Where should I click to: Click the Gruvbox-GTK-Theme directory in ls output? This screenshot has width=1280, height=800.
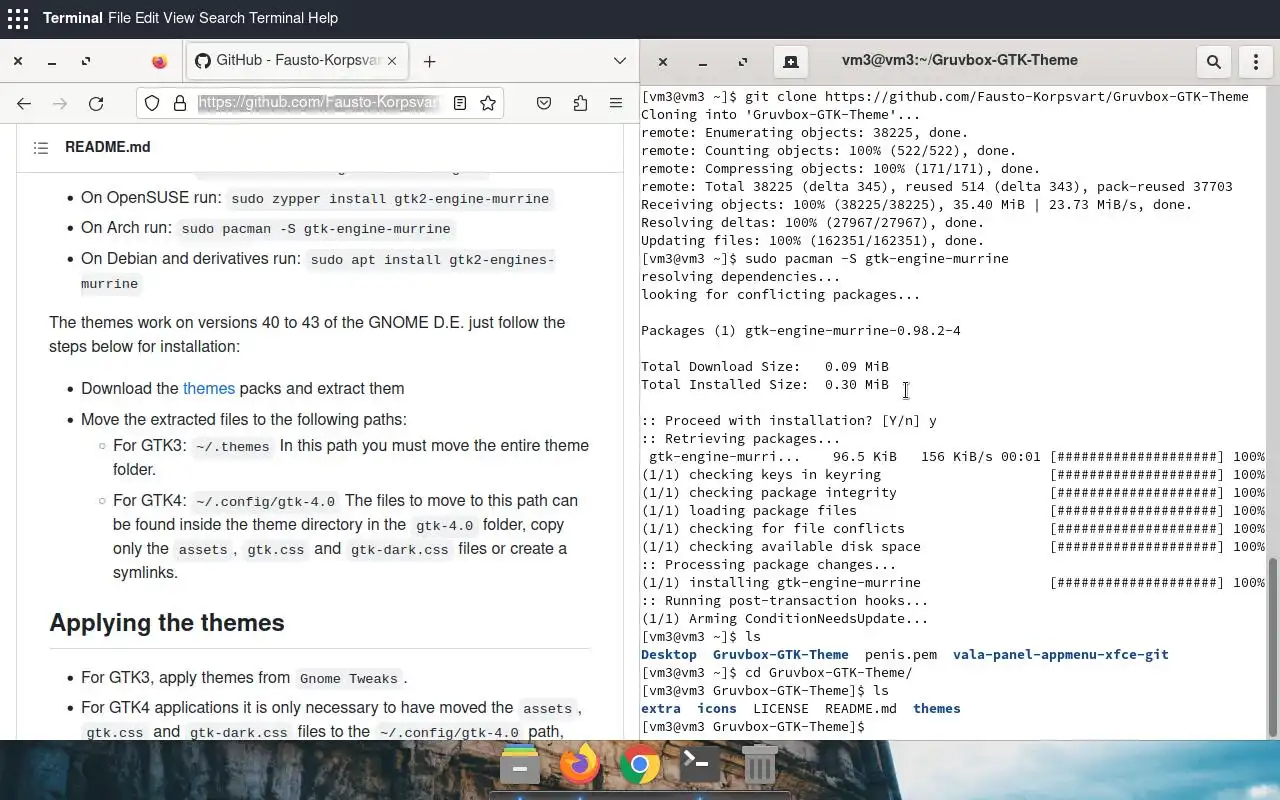coord(780,654)
